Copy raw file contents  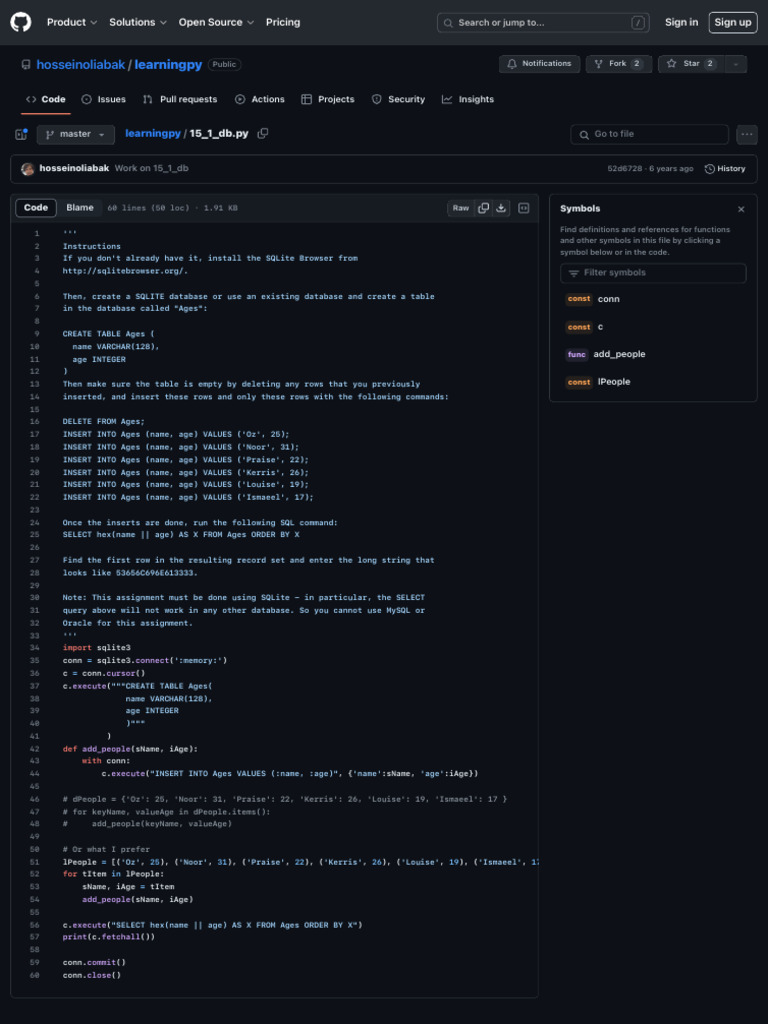tap(483, 208)
